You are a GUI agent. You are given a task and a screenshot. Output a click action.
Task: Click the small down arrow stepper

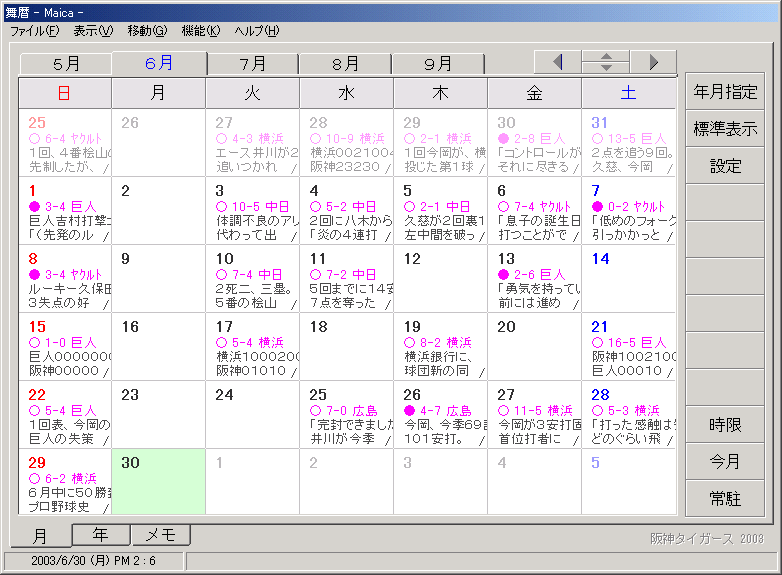coord(606,68)
